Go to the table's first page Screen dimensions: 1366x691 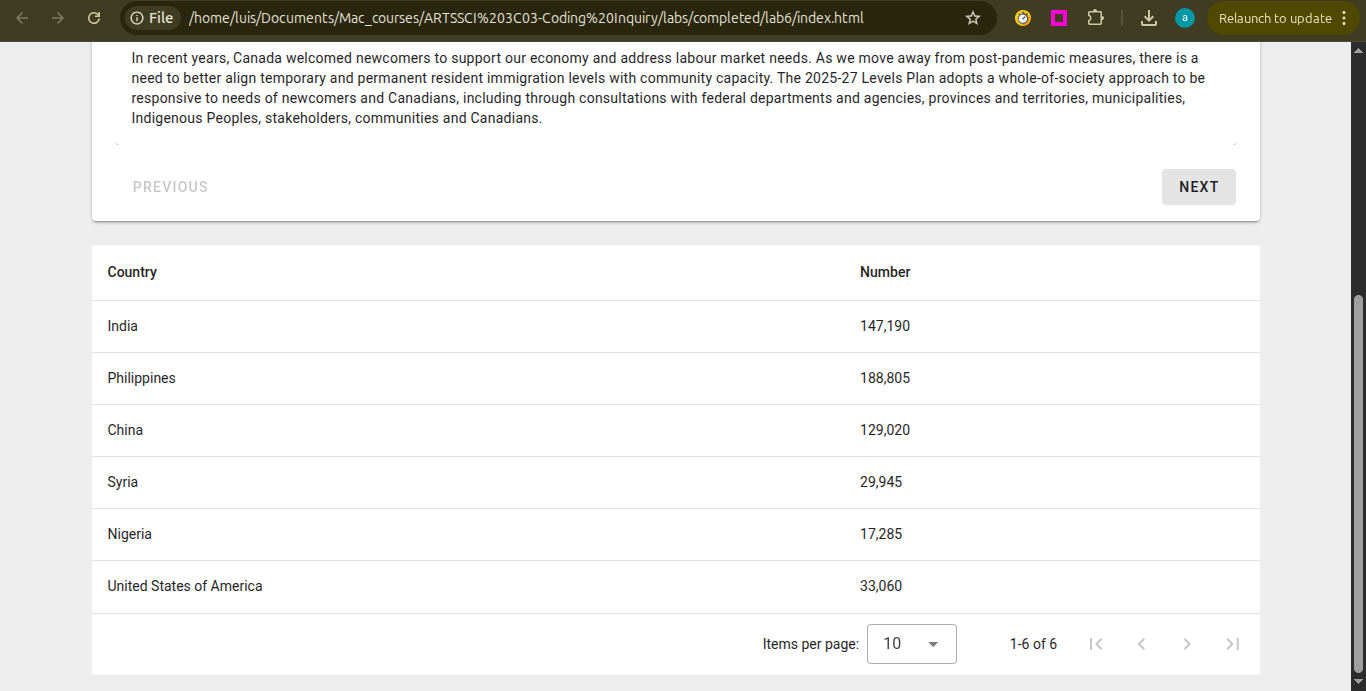coord(1096,644)
